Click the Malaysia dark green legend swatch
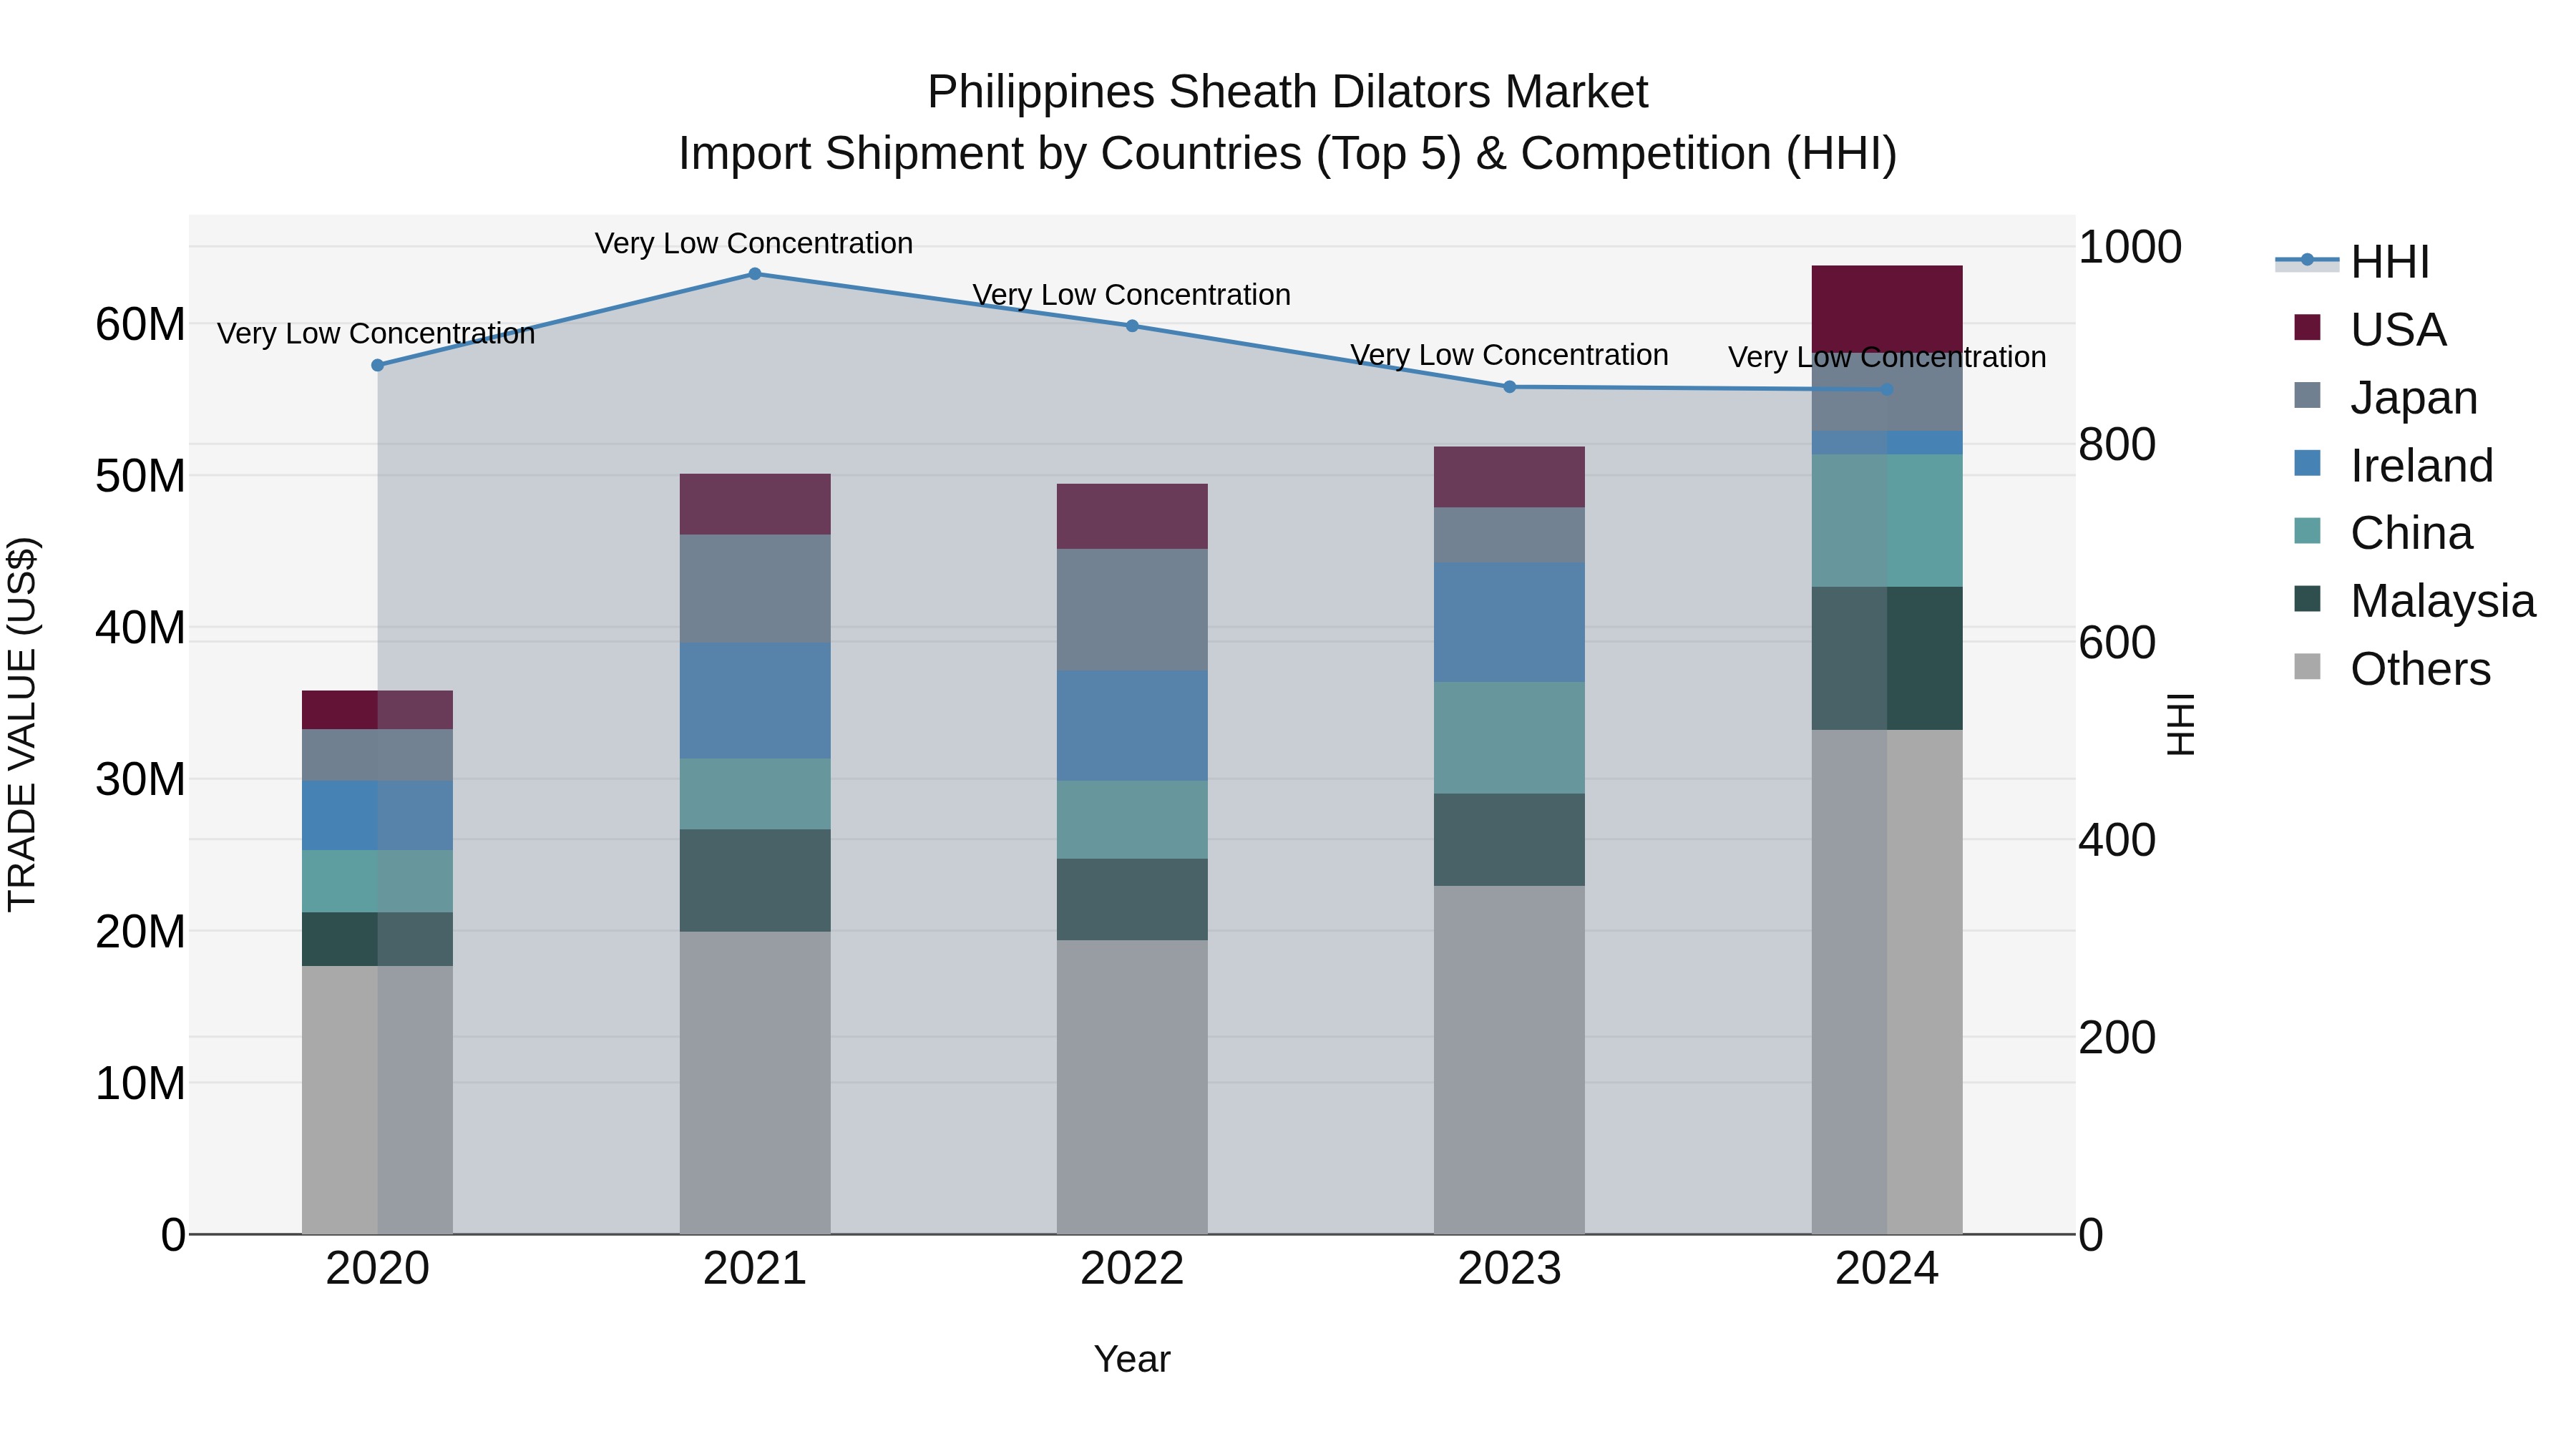Screen dimensions: 2576x1449 [x=2307, y=598]
